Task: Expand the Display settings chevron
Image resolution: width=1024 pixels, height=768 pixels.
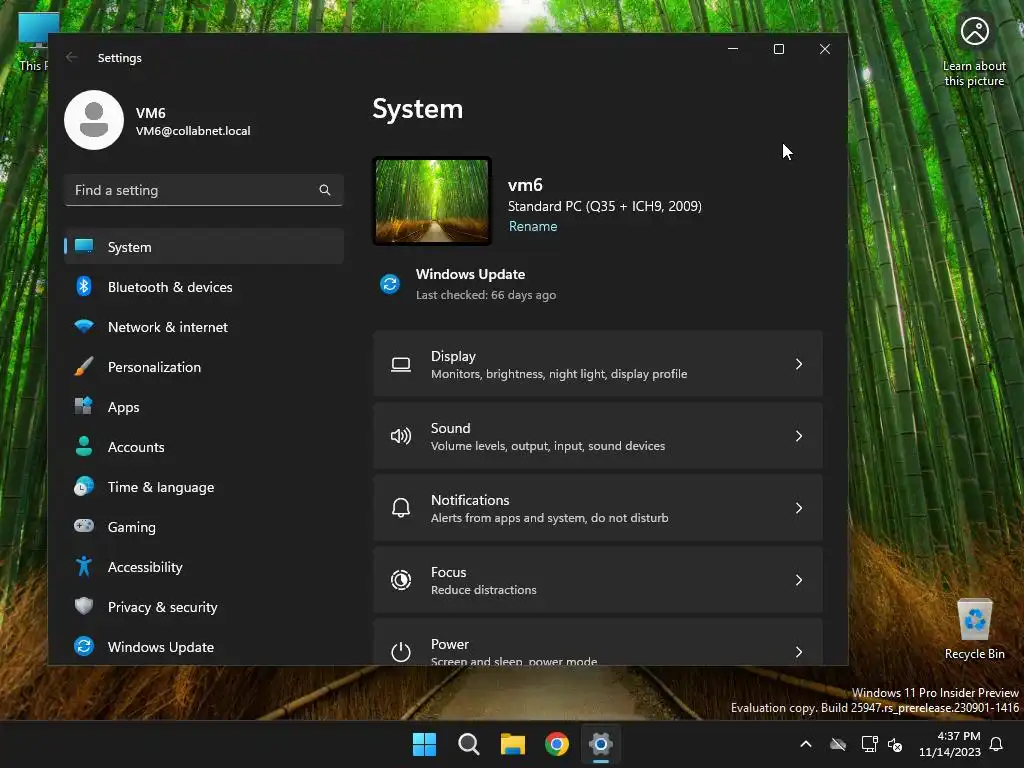Action: (799, 364)
